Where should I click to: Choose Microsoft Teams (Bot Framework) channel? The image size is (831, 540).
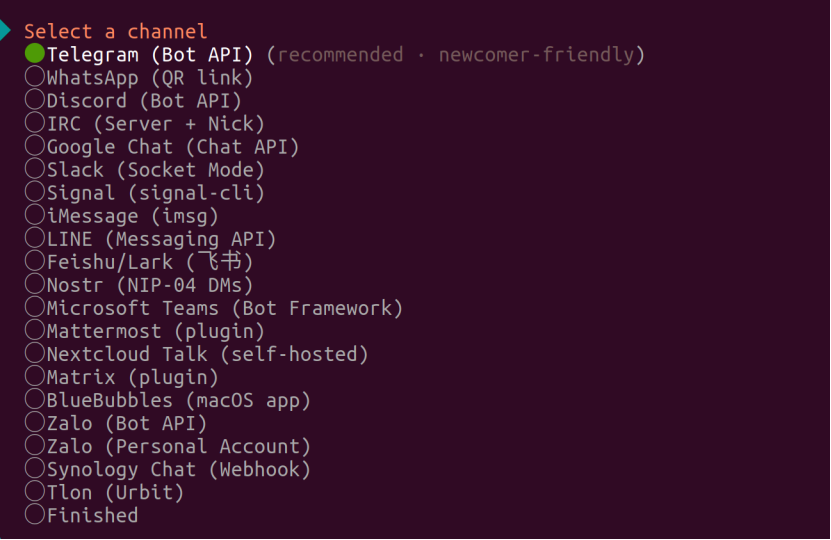tap(35, 308)
